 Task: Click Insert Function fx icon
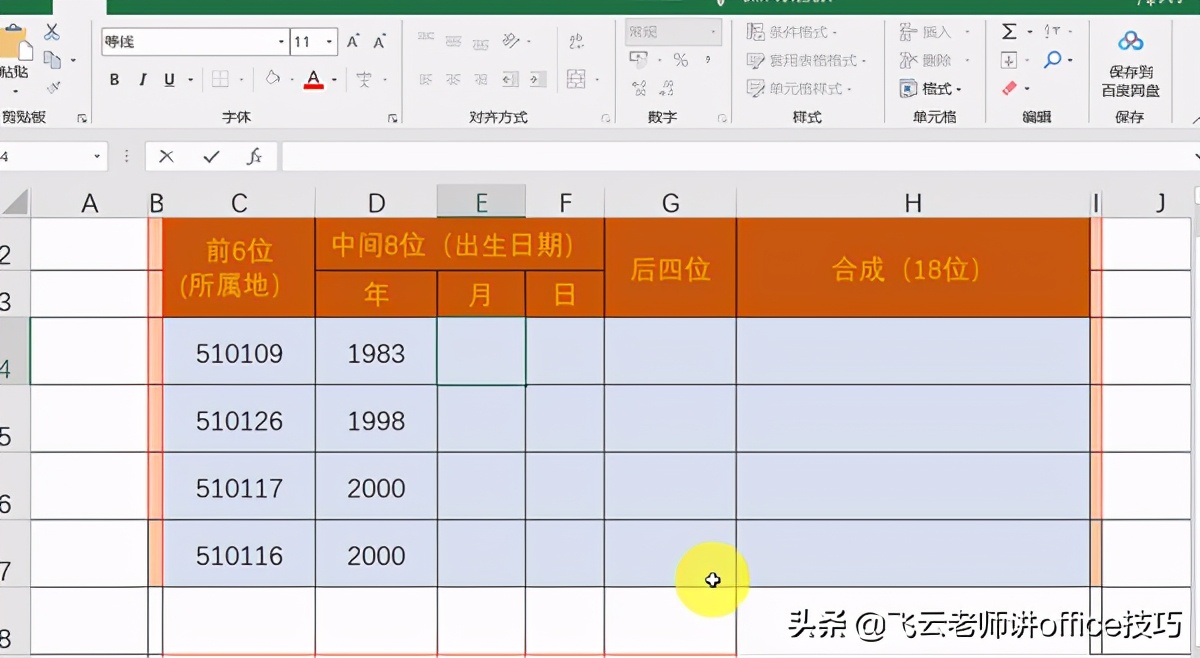(254, 156)
